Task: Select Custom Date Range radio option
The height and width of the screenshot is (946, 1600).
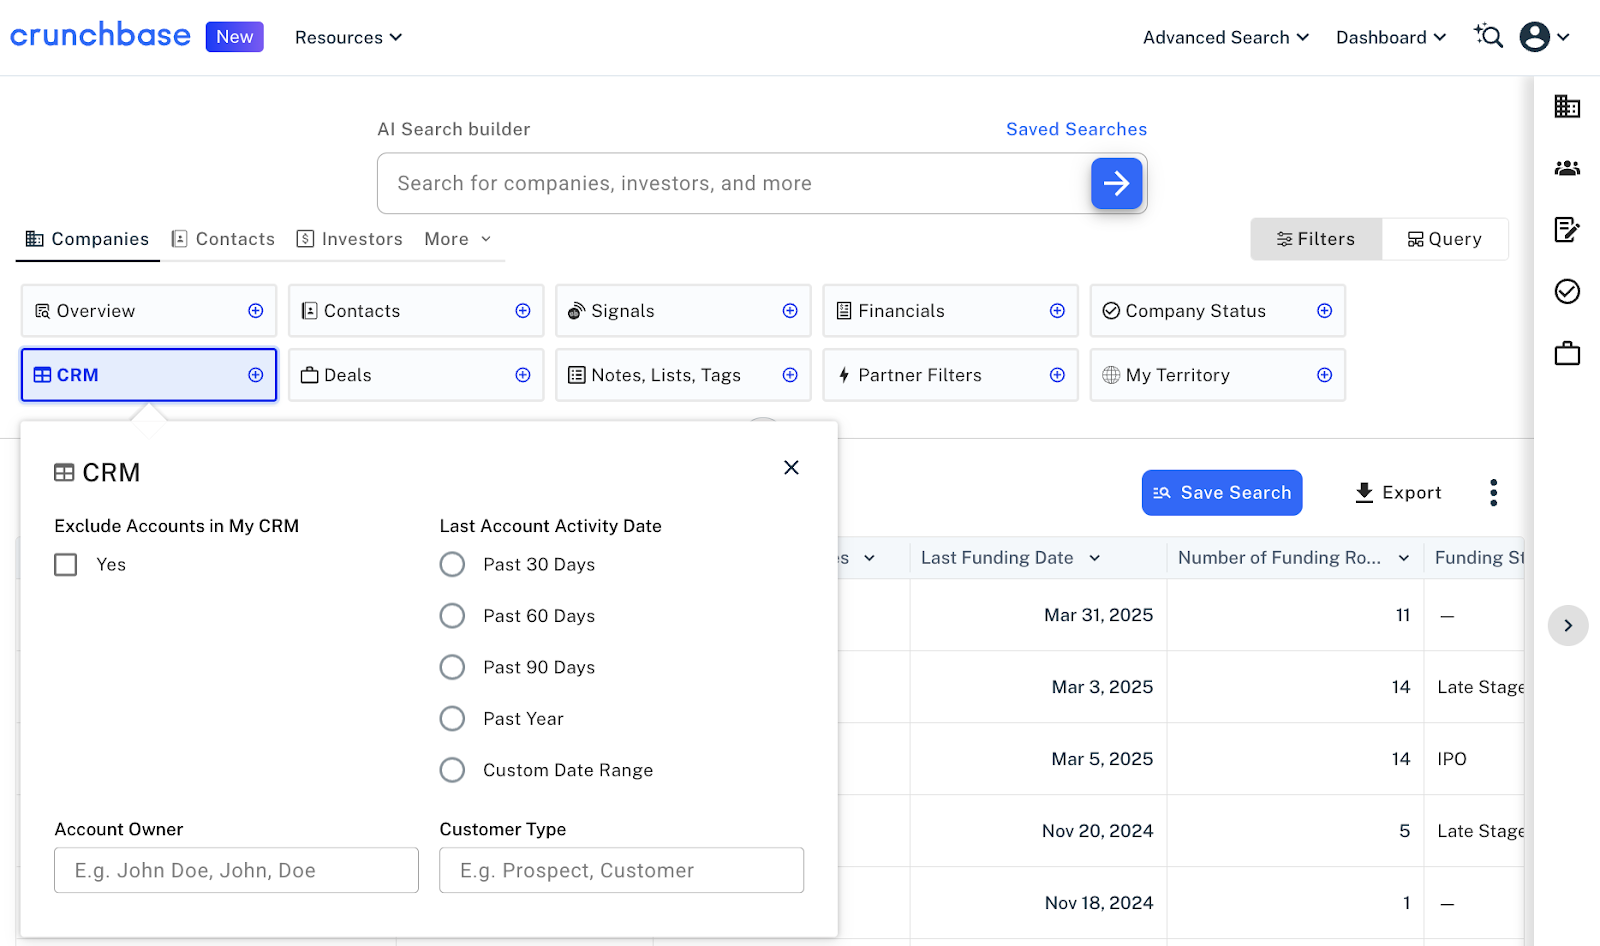Action: pos(452,770)
